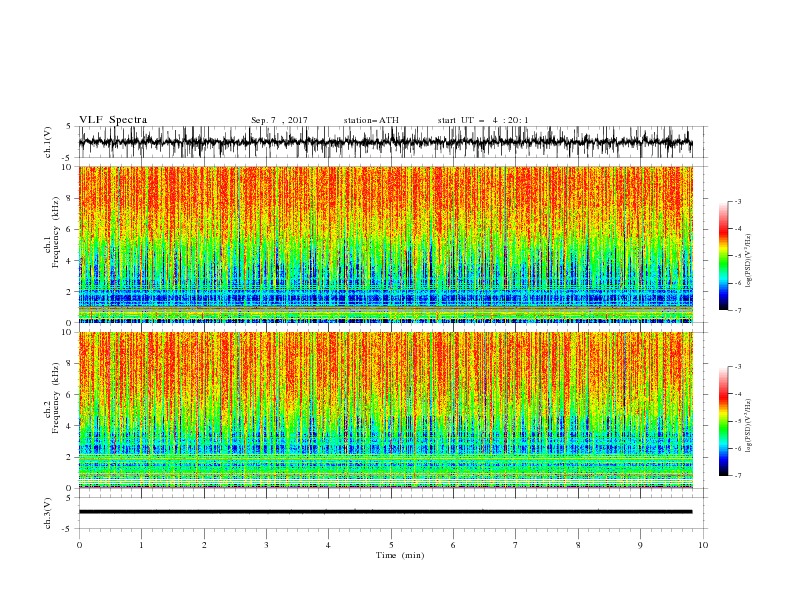Image resolution: width=792 pixels, height=612 pixels.
Task: Click the "ch.1(V)" axis label
Action: pyautogui.click(x=48, y=142)
